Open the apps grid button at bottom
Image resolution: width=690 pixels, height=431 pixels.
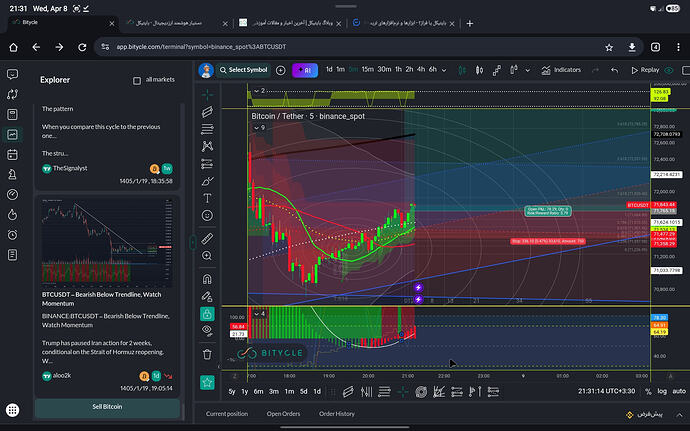[x=12, y=410]
